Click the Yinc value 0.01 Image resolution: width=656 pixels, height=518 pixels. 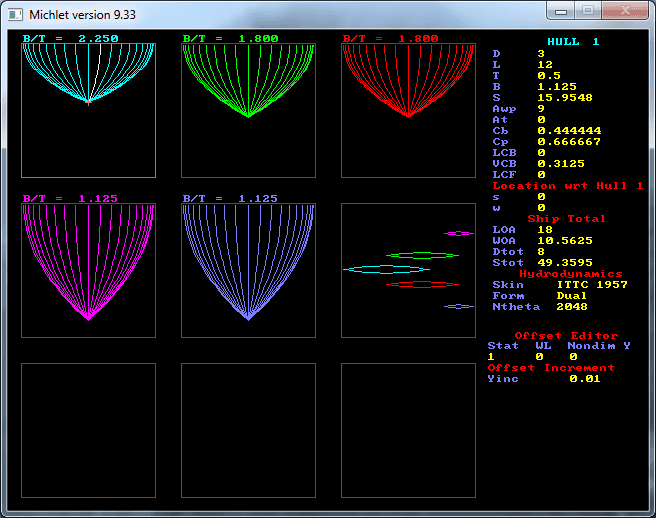pyautogui.click(x=585, y=379)
